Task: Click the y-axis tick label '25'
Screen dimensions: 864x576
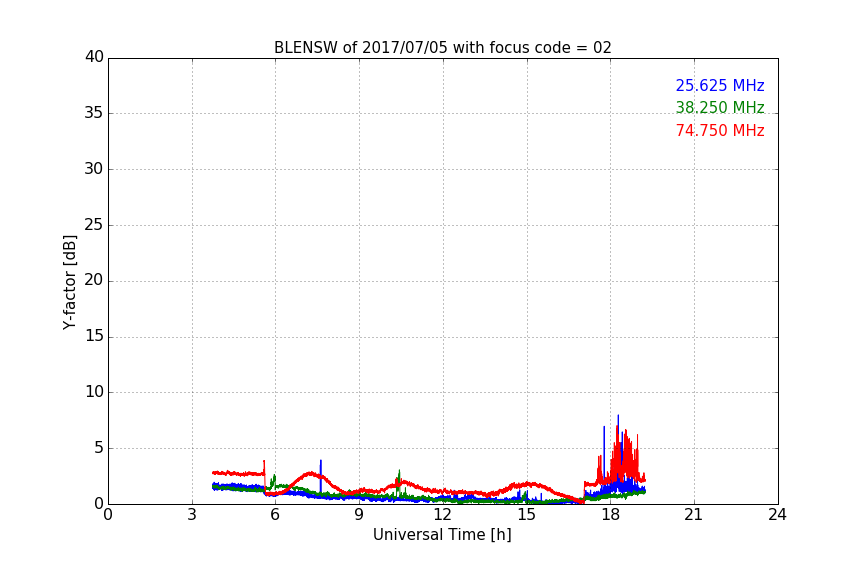Action: click(x=94, y=224)
